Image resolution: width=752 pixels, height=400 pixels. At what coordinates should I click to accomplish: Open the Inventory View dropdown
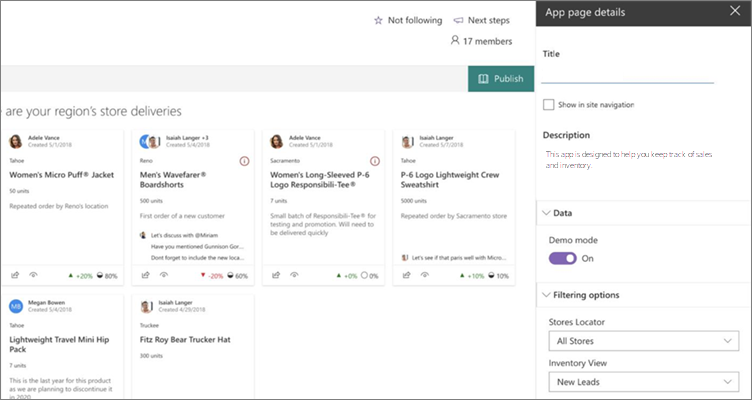[x=644, y=382]
